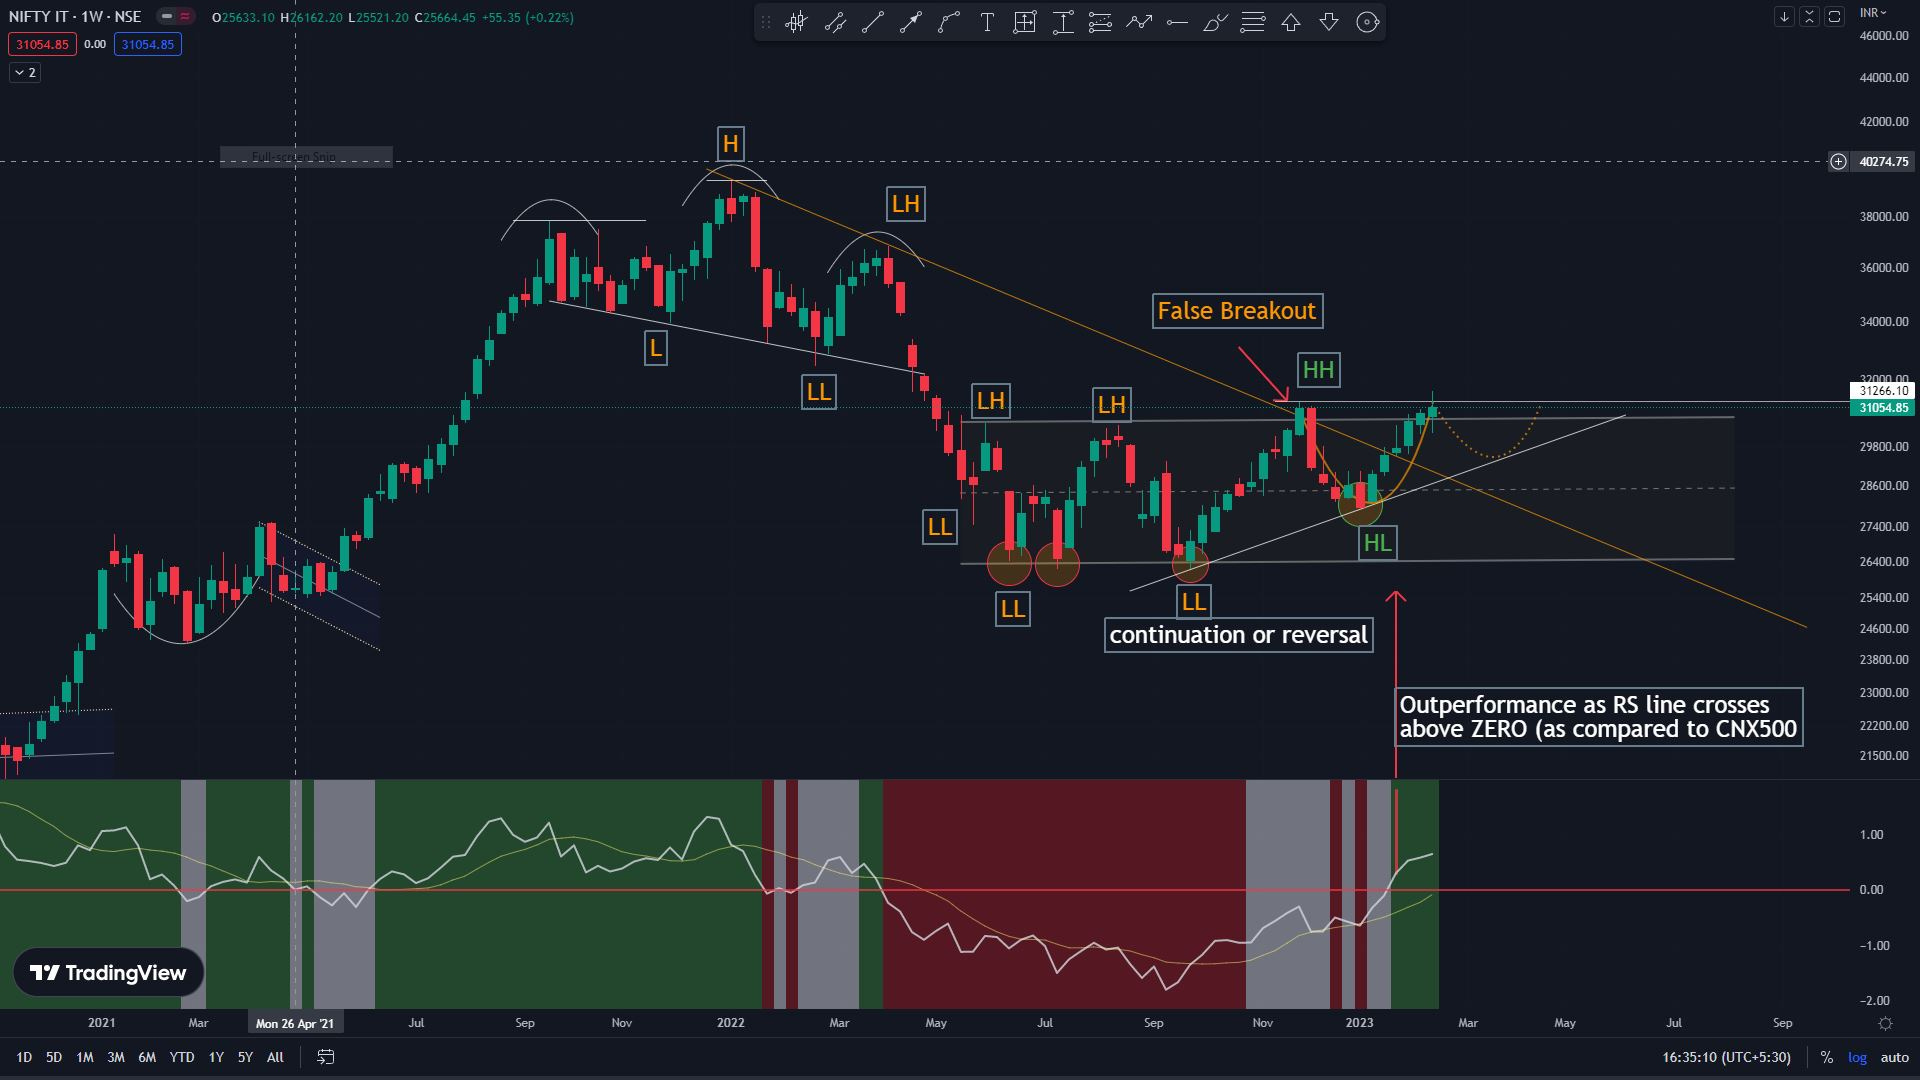Toggle log scale mode
Screen dimensions: 1920x1080
tap(1857, 1057)
